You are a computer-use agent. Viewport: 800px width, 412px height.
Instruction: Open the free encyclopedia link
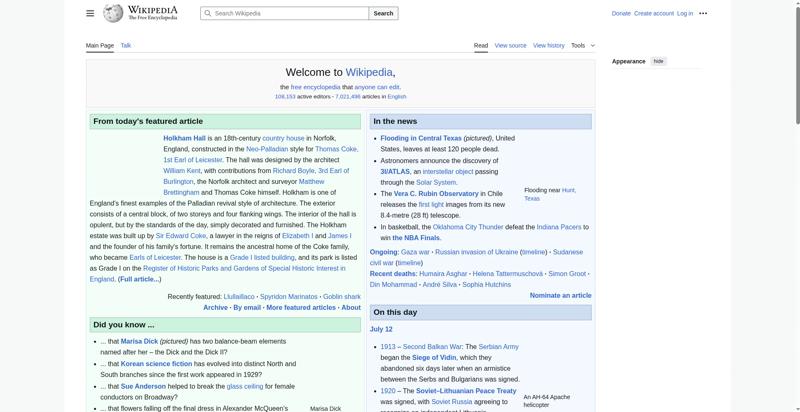pyautogui.click(x=315, y=87)
